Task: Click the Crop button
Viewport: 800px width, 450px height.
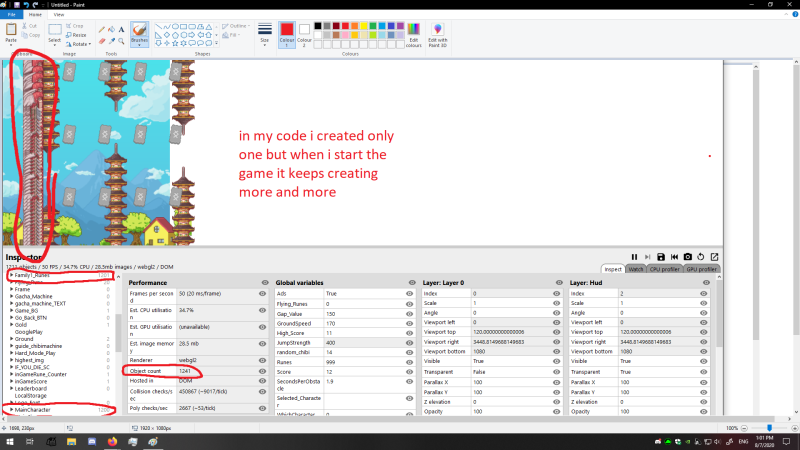Action: coord(74,26)
